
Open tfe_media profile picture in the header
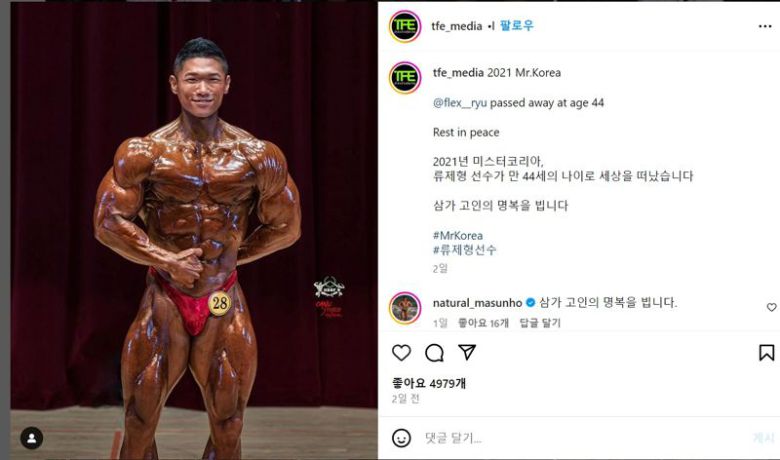[405, 26]
